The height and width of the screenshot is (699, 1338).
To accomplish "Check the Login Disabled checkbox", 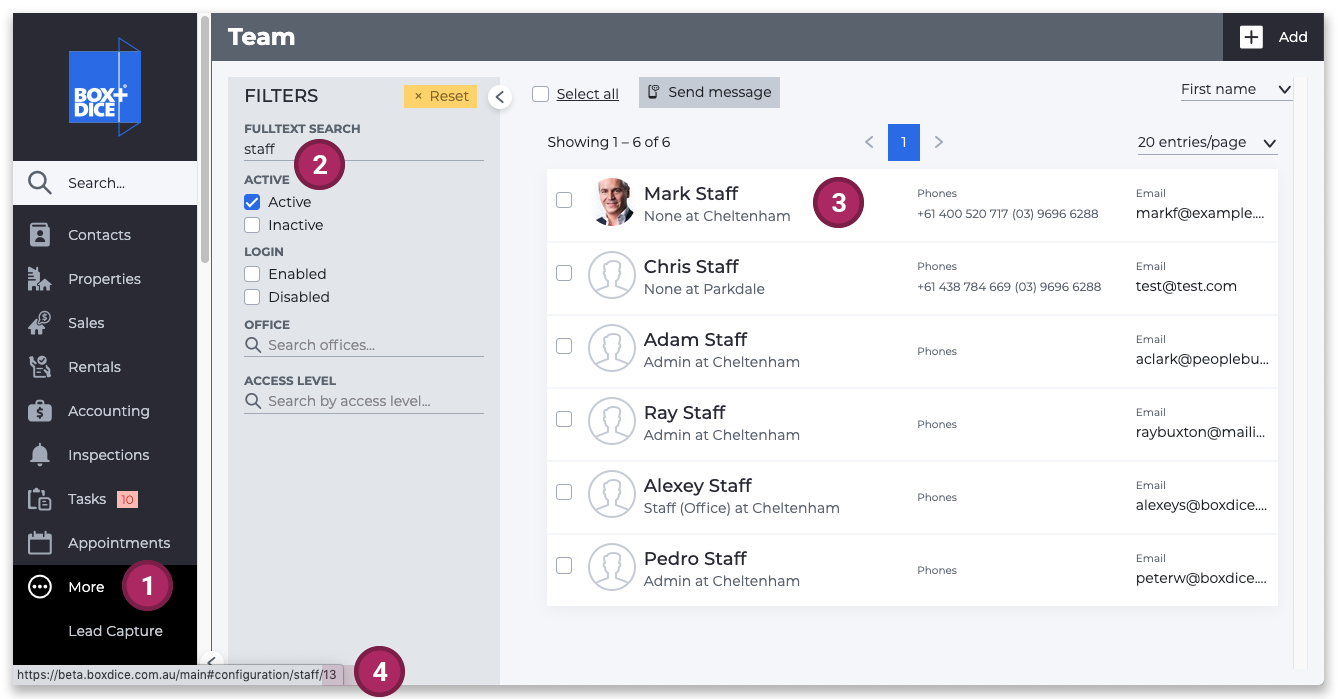I will pyautogui.click(x=252, y=297).
